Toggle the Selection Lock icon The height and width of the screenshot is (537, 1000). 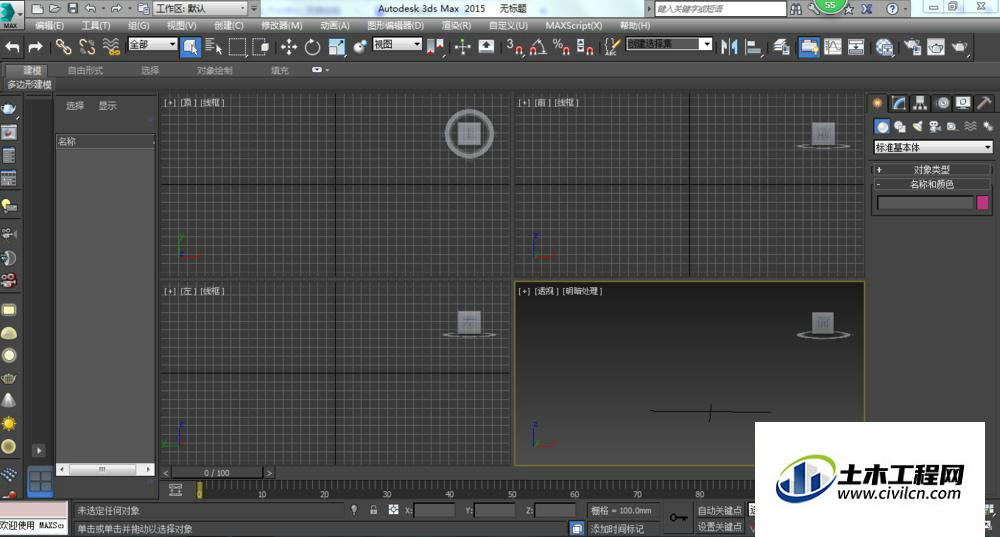pyautogui.click(x=374, y=510)
